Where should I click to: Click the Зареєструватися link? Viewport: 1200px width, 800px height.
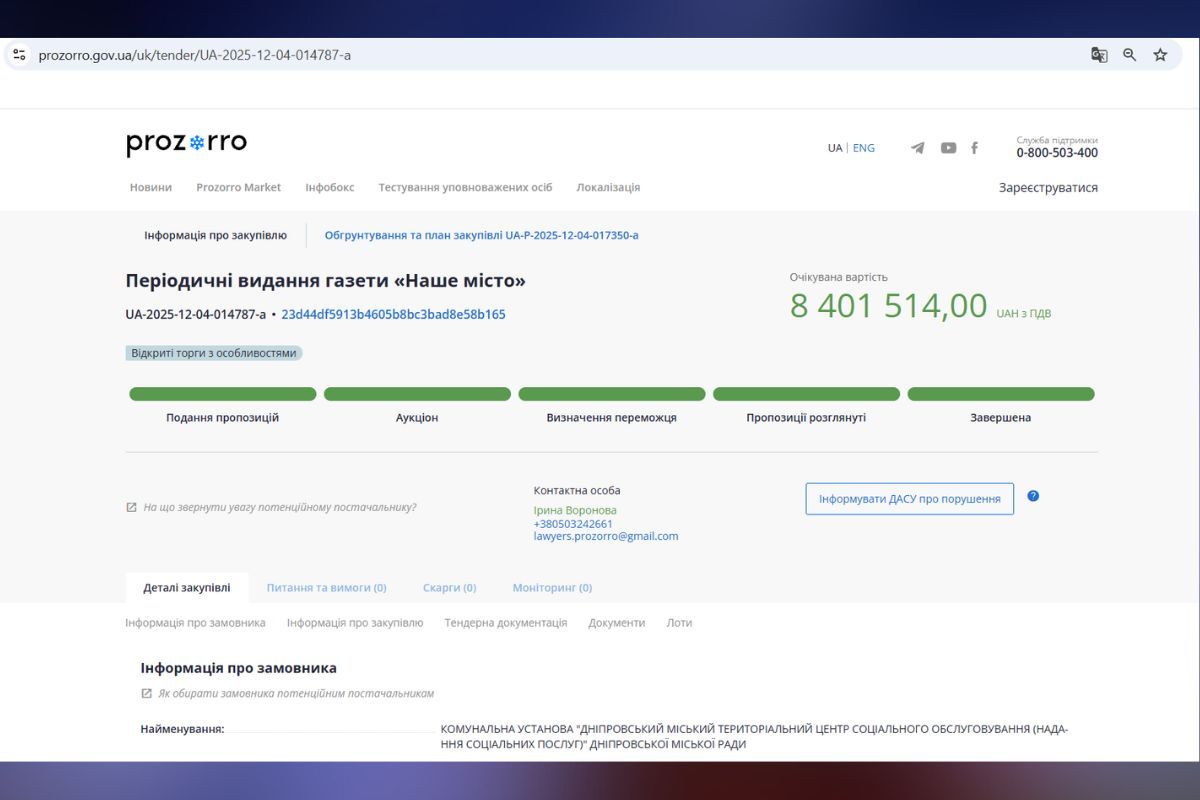(1048, 187)
